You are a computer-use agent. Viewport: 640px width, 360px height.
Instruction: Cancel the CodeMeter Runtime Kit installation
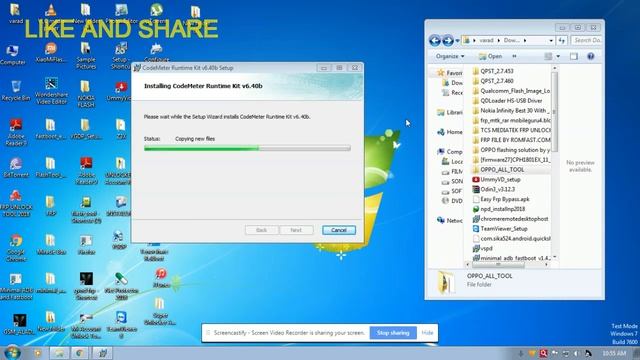(x=338, y=230)
